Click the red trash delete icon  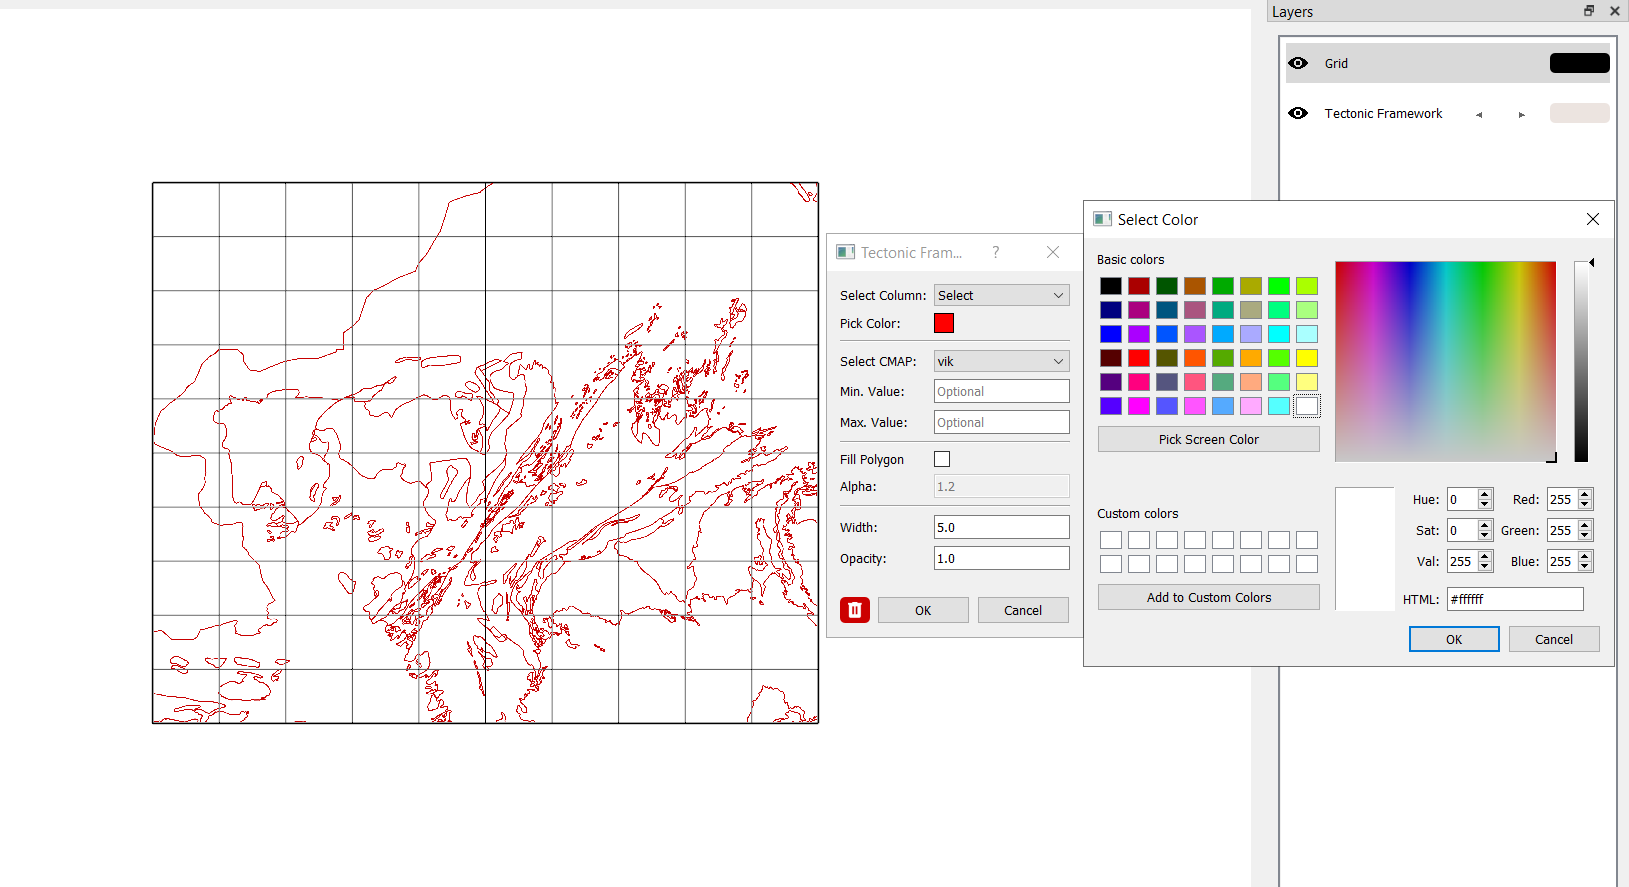(x=854, y=610)
